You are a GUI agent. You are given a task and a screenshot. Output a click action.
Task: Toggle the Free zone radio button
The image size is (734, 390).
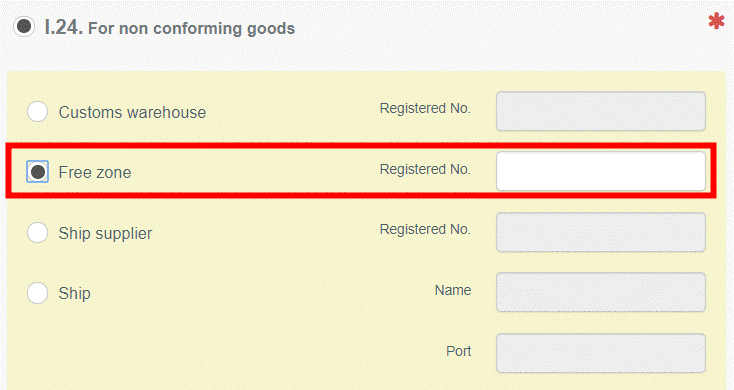[x=37, y=172]
